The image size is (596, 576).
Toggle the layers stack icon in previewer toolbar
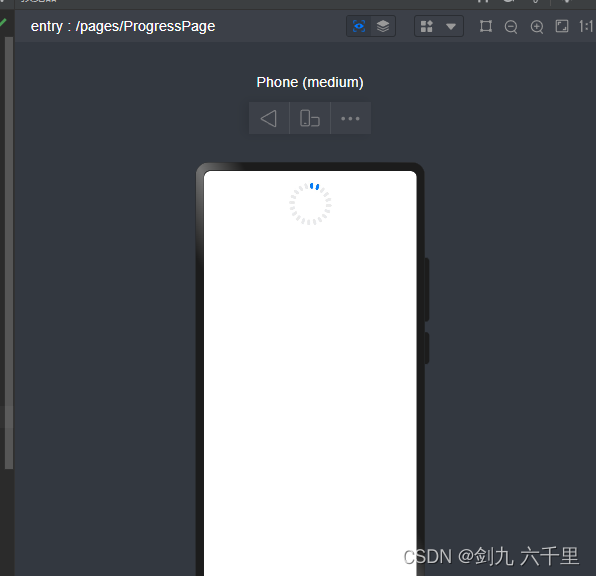point(383,26)
